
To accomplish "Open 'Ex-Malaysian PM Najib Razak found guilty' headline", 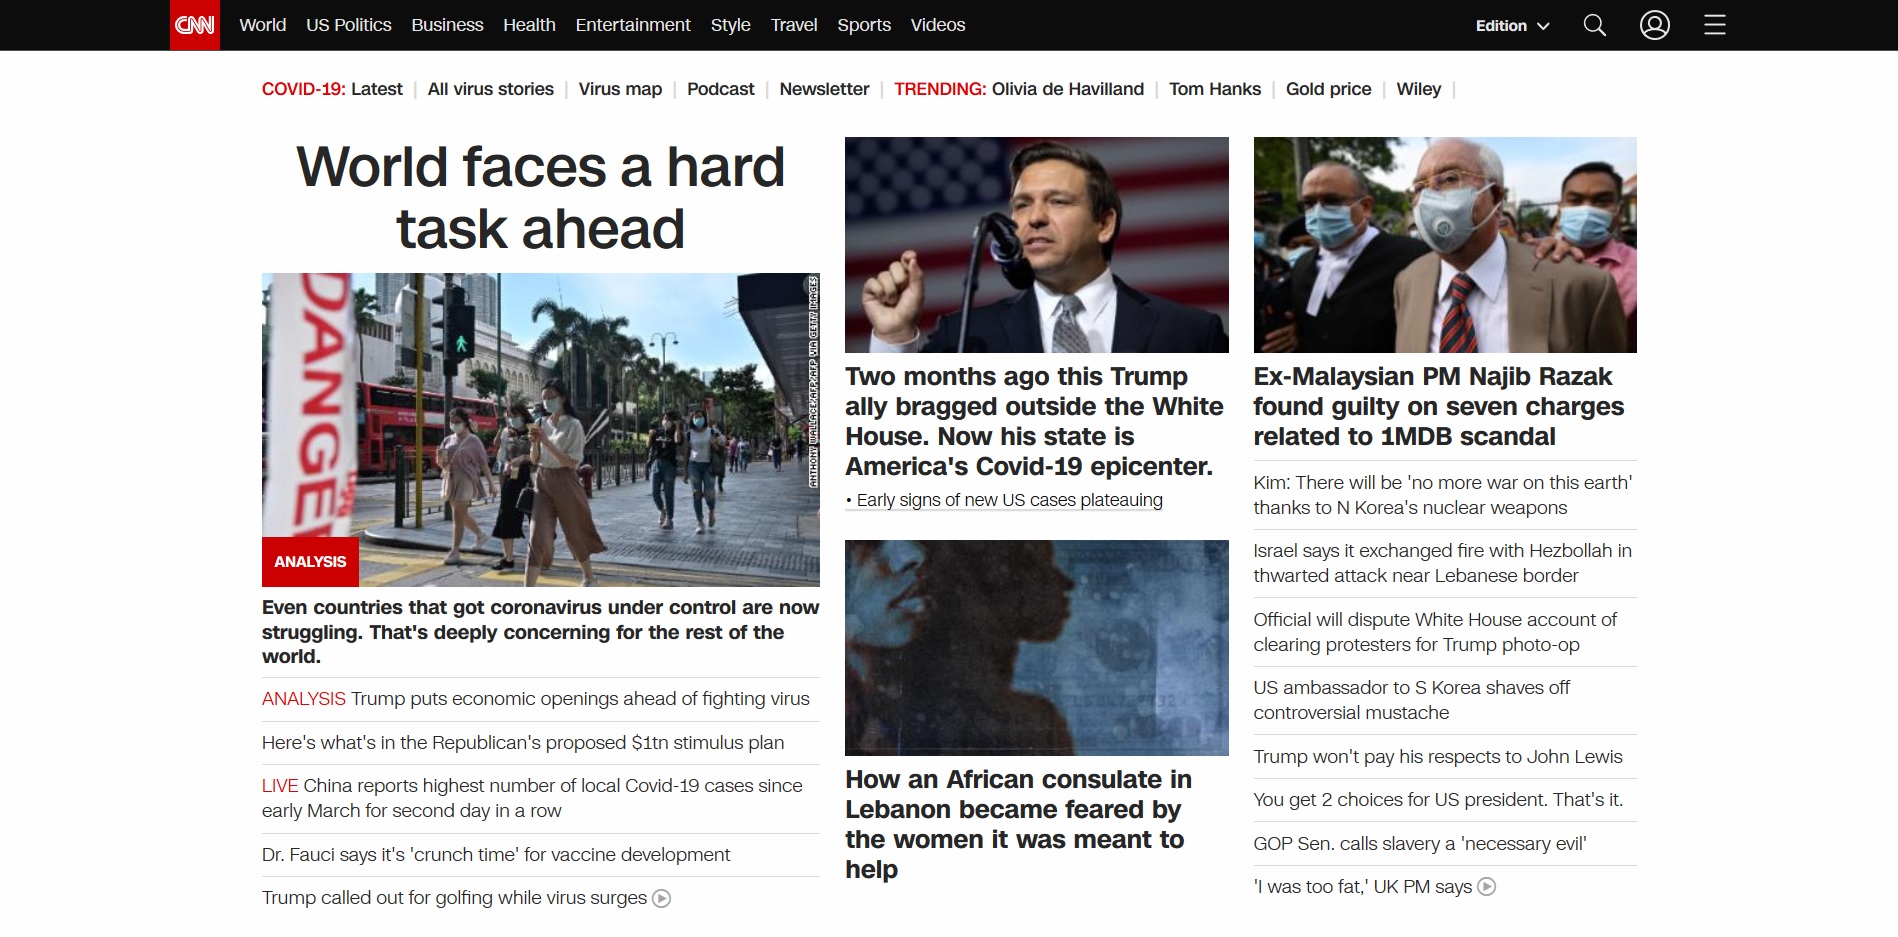I will click(x=1438, y=406).
